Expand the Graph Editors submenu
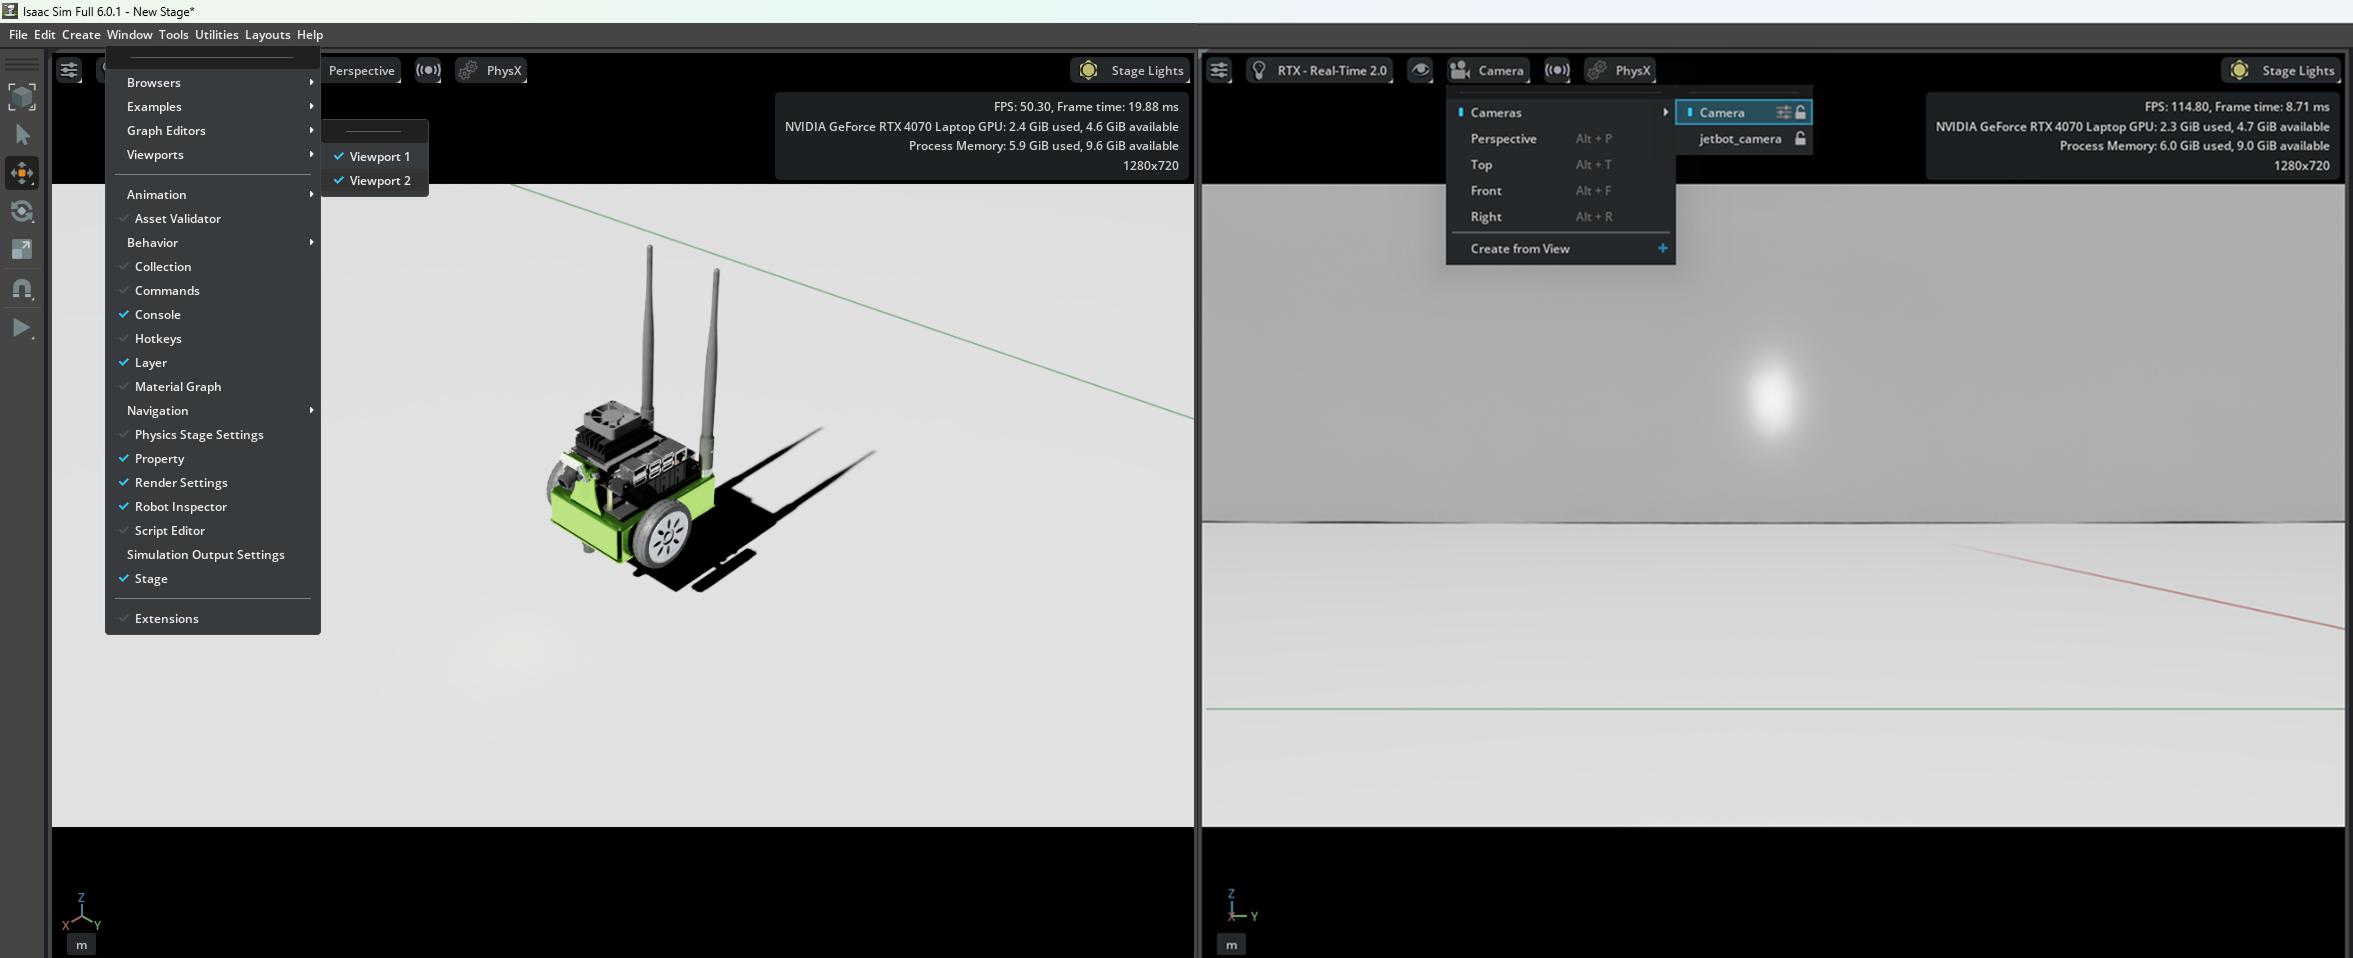This screenshot has width=2353, height=958. tap(213, 131)
